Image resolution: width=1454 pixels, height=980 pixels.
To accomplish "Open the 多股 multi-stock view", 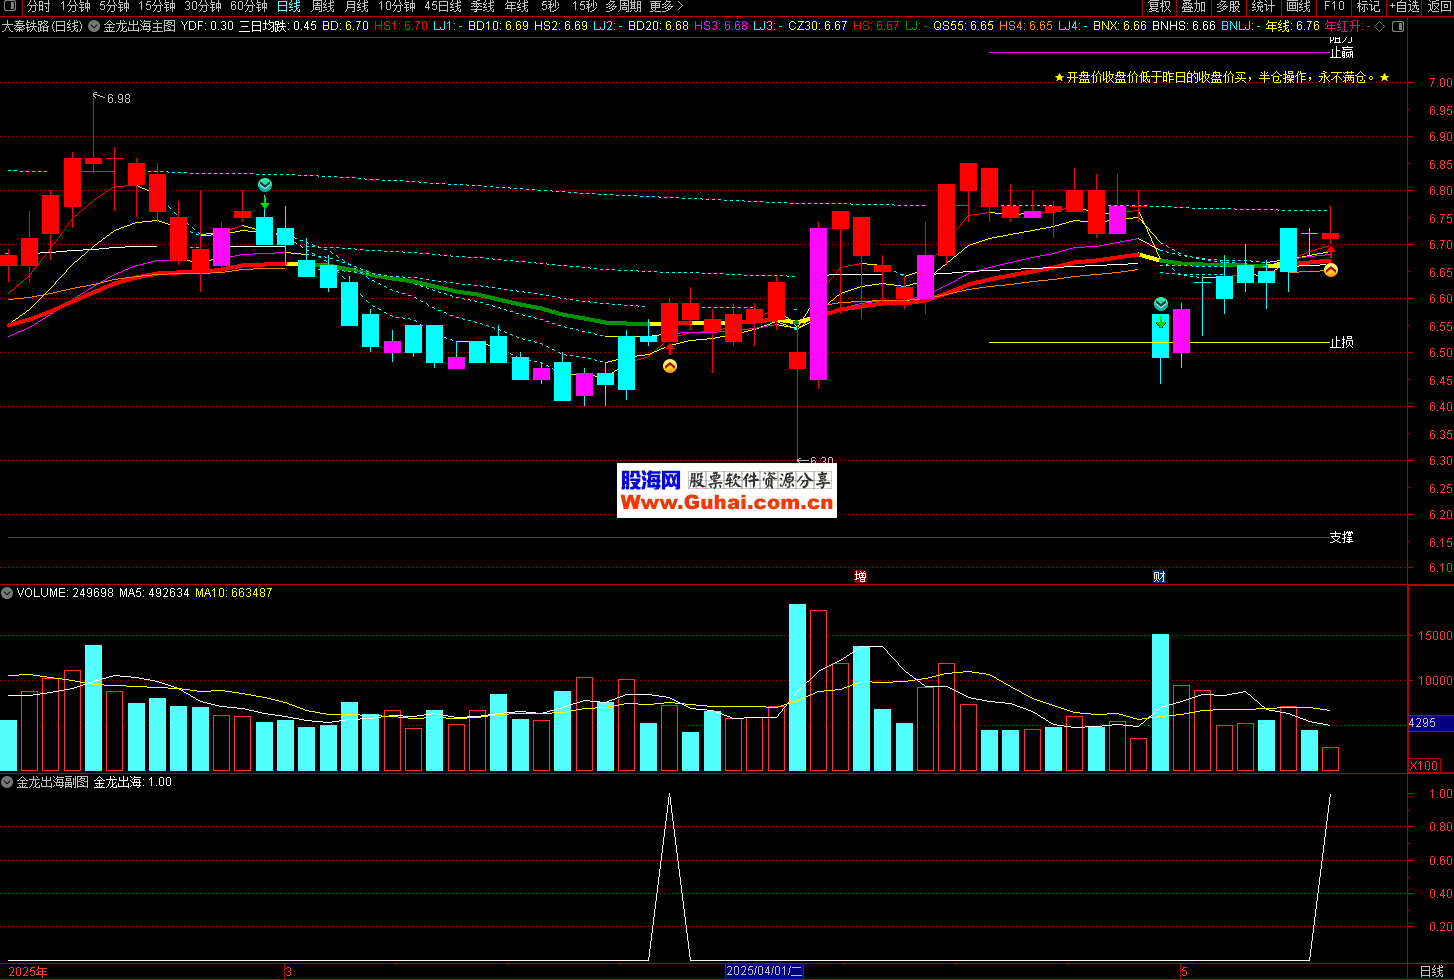I will tap(1228, 7).
